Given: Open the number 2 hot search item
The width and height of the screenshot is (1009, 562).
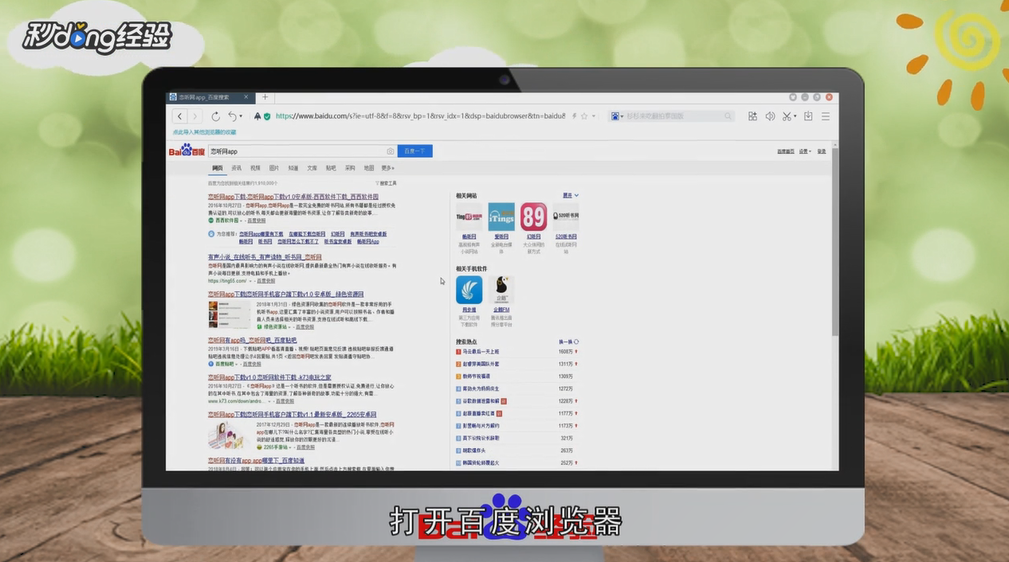Looking at the screenshot, I should (x=481, y=364).
